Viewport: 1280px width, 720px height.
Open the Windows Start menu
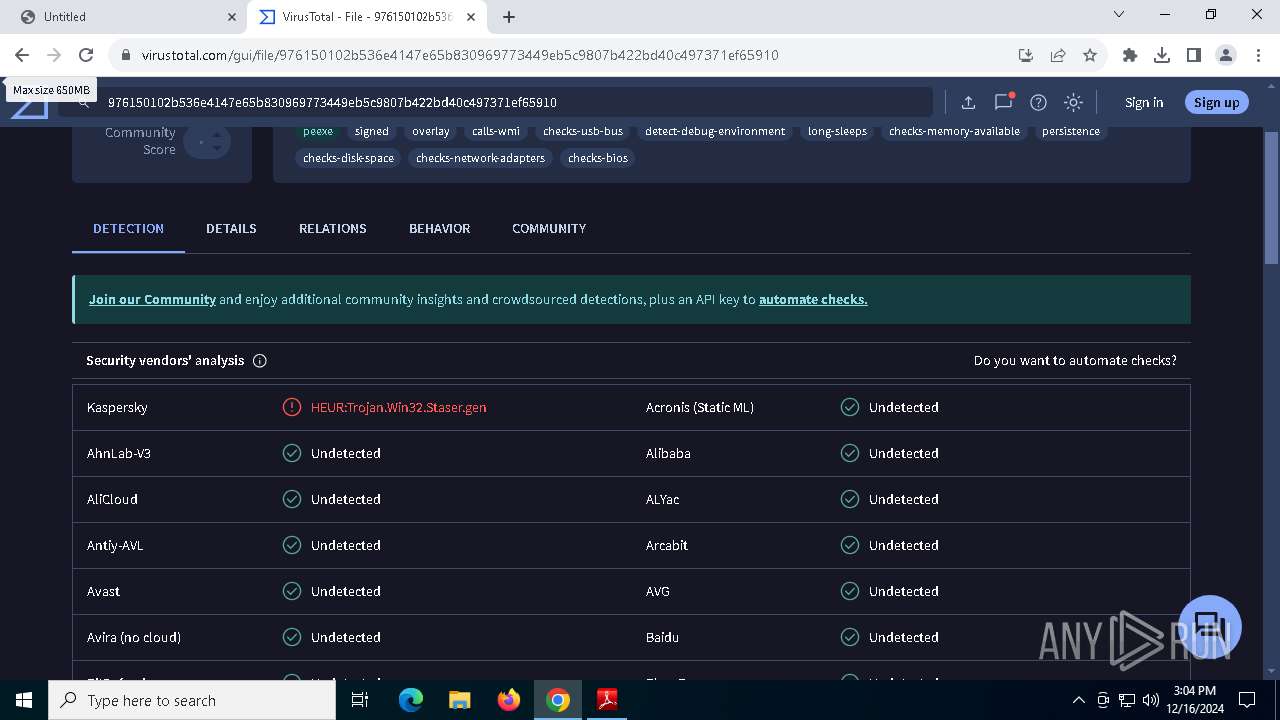(24, 700)
